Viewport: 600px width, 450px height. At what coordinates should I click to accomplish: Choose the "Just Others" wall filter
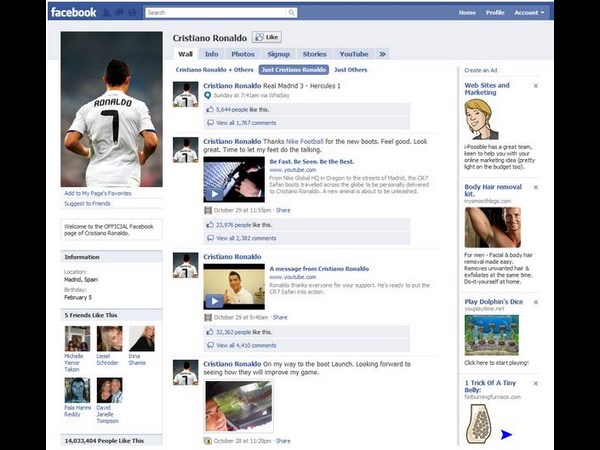(x=350, y=70)
